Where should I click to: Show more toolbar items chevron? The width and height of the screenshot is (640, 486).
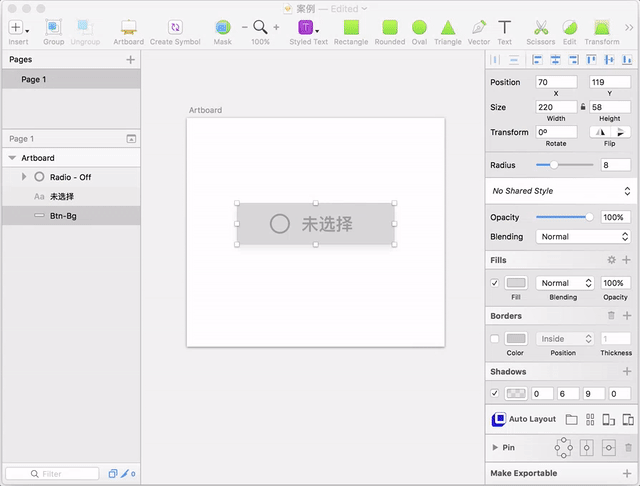[629, 27]
